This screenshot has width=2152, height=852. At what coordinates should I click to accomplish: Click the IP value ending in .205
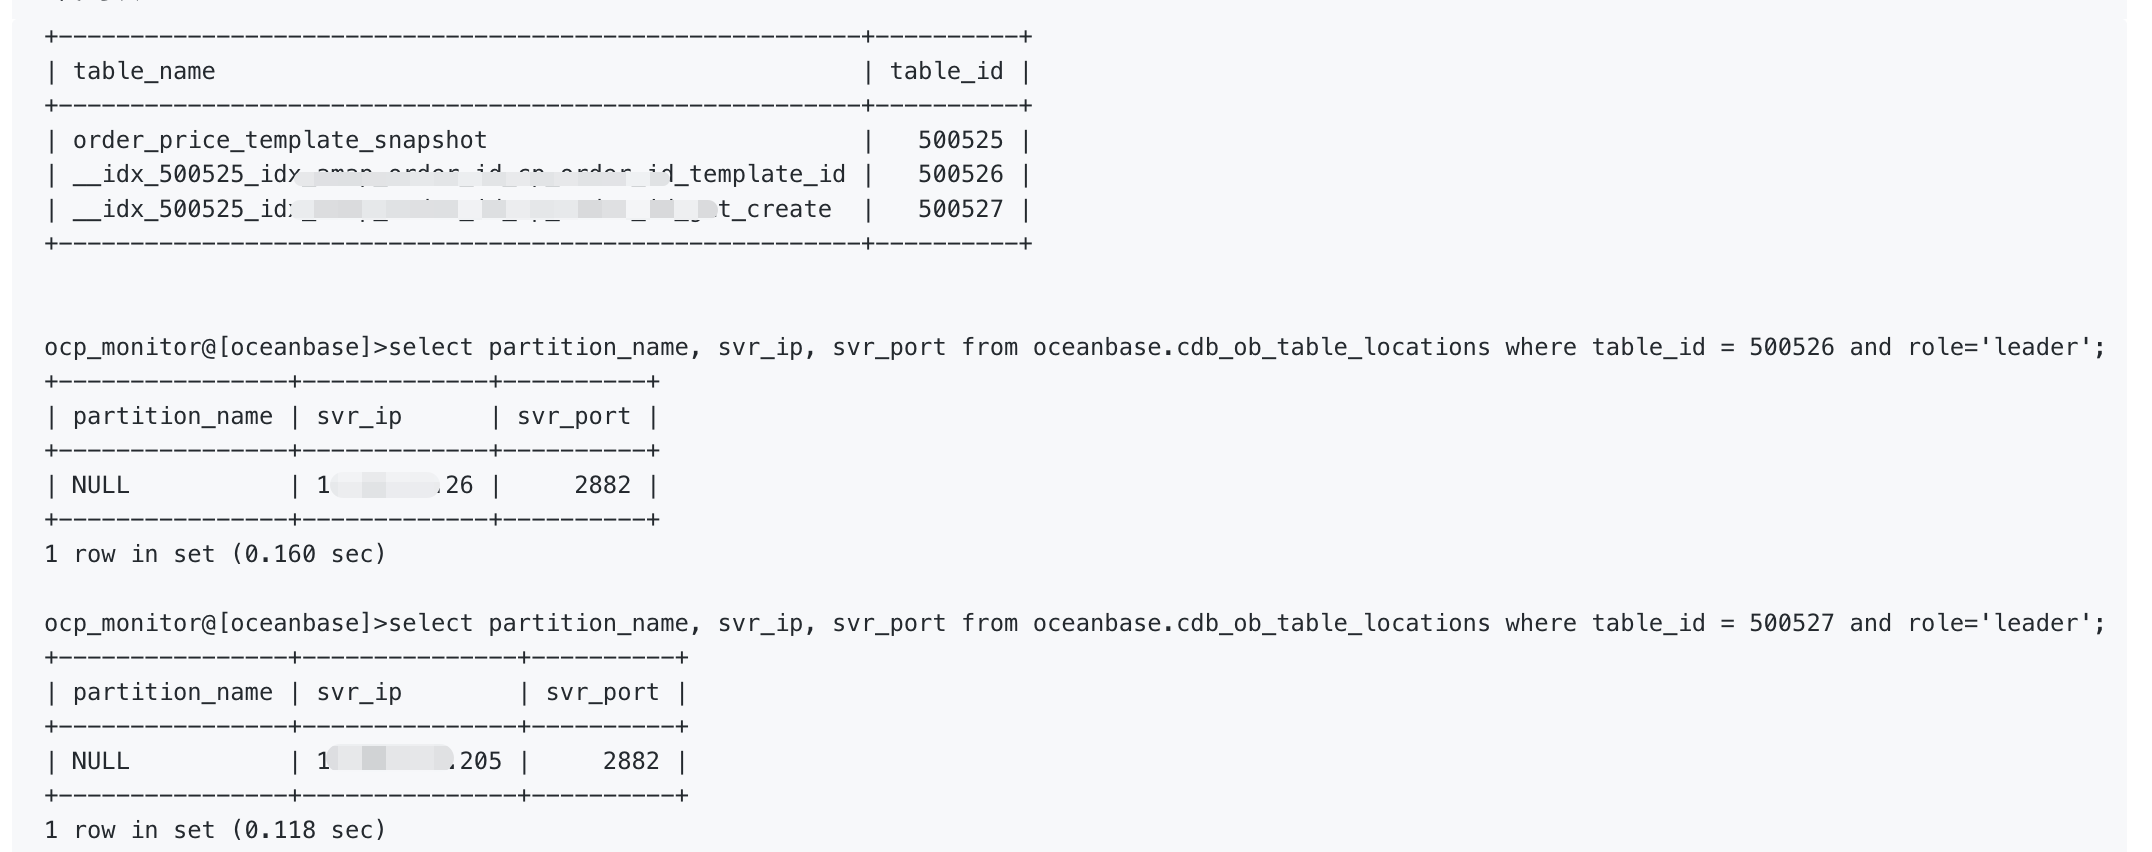coord(409,761)
